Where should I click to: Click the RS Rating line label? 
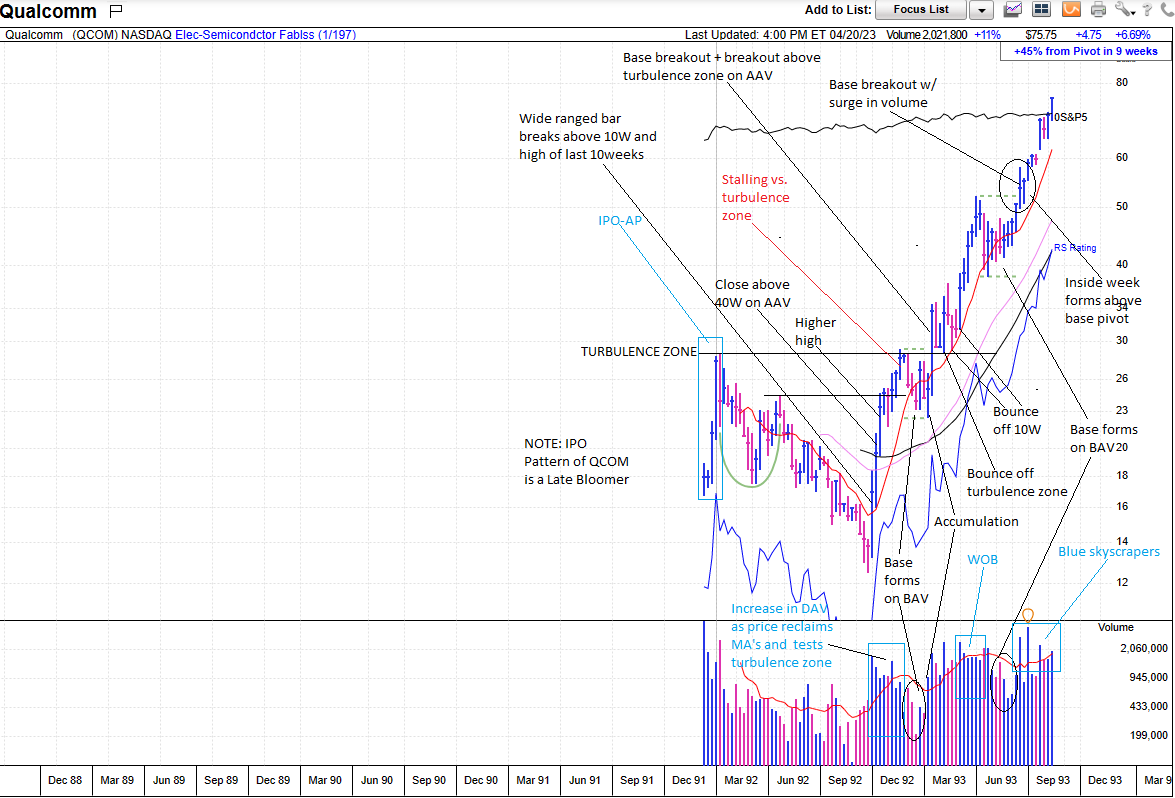(1075, 248)
